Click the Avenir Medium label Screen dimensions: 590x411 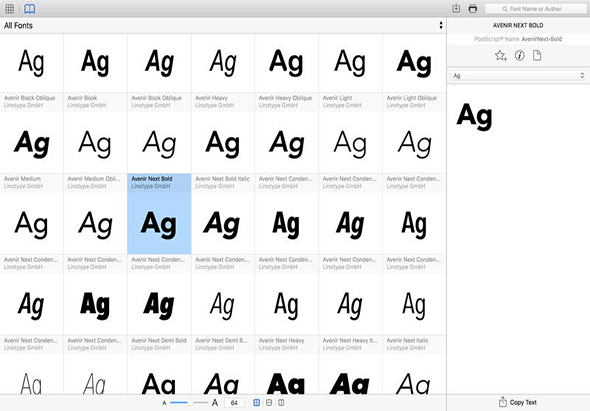click(23, 179)
